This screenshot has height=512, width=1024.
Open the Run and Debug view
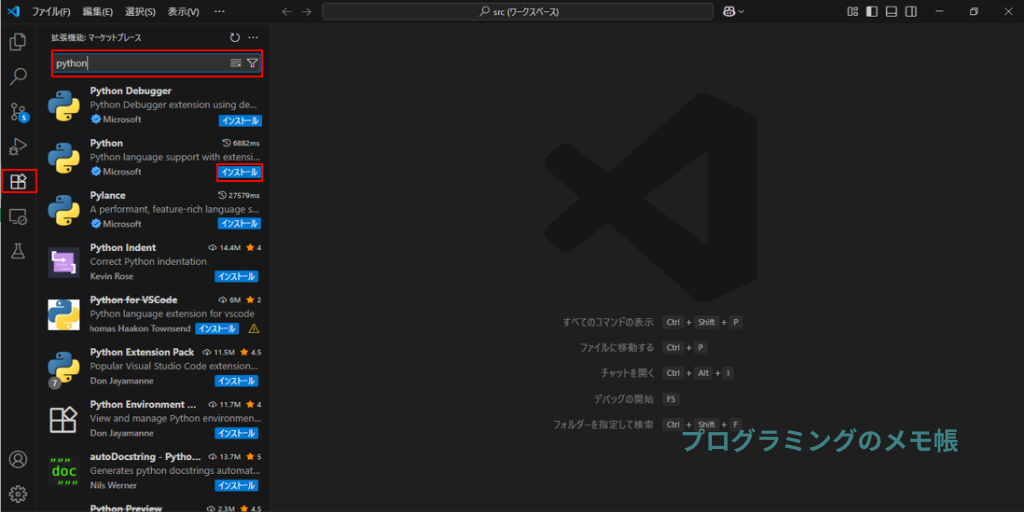pos(18,147)
